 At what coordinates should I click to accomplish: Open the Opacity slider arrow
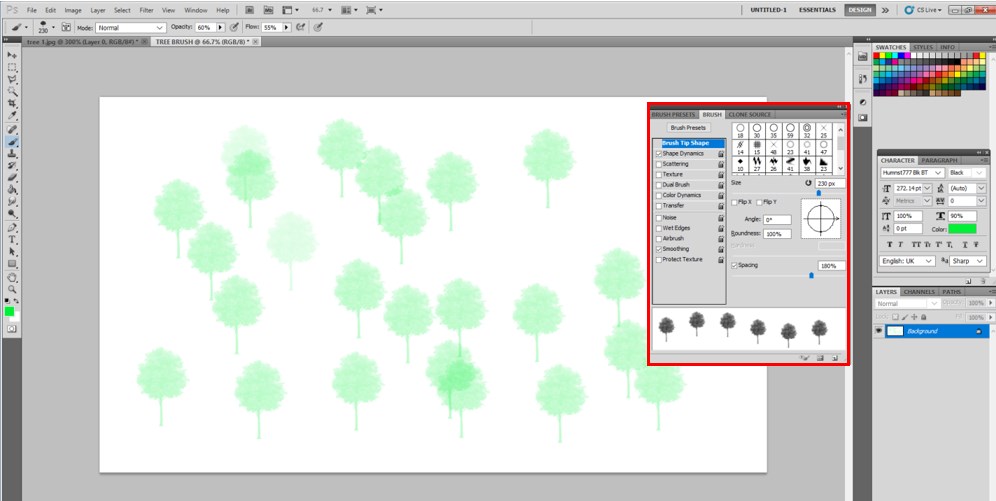pos(220,28)
